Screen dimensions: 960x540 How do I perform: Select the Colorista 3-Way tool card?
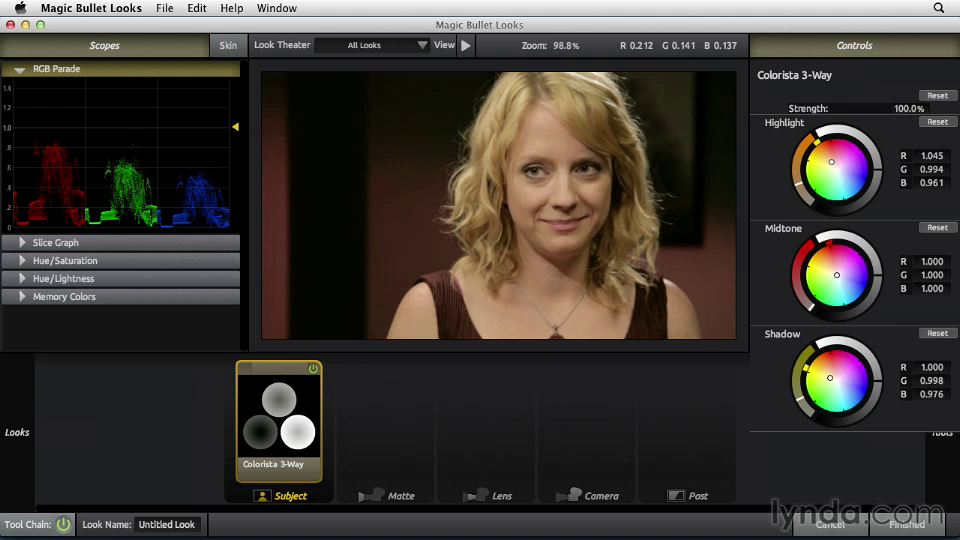point(279,421)
